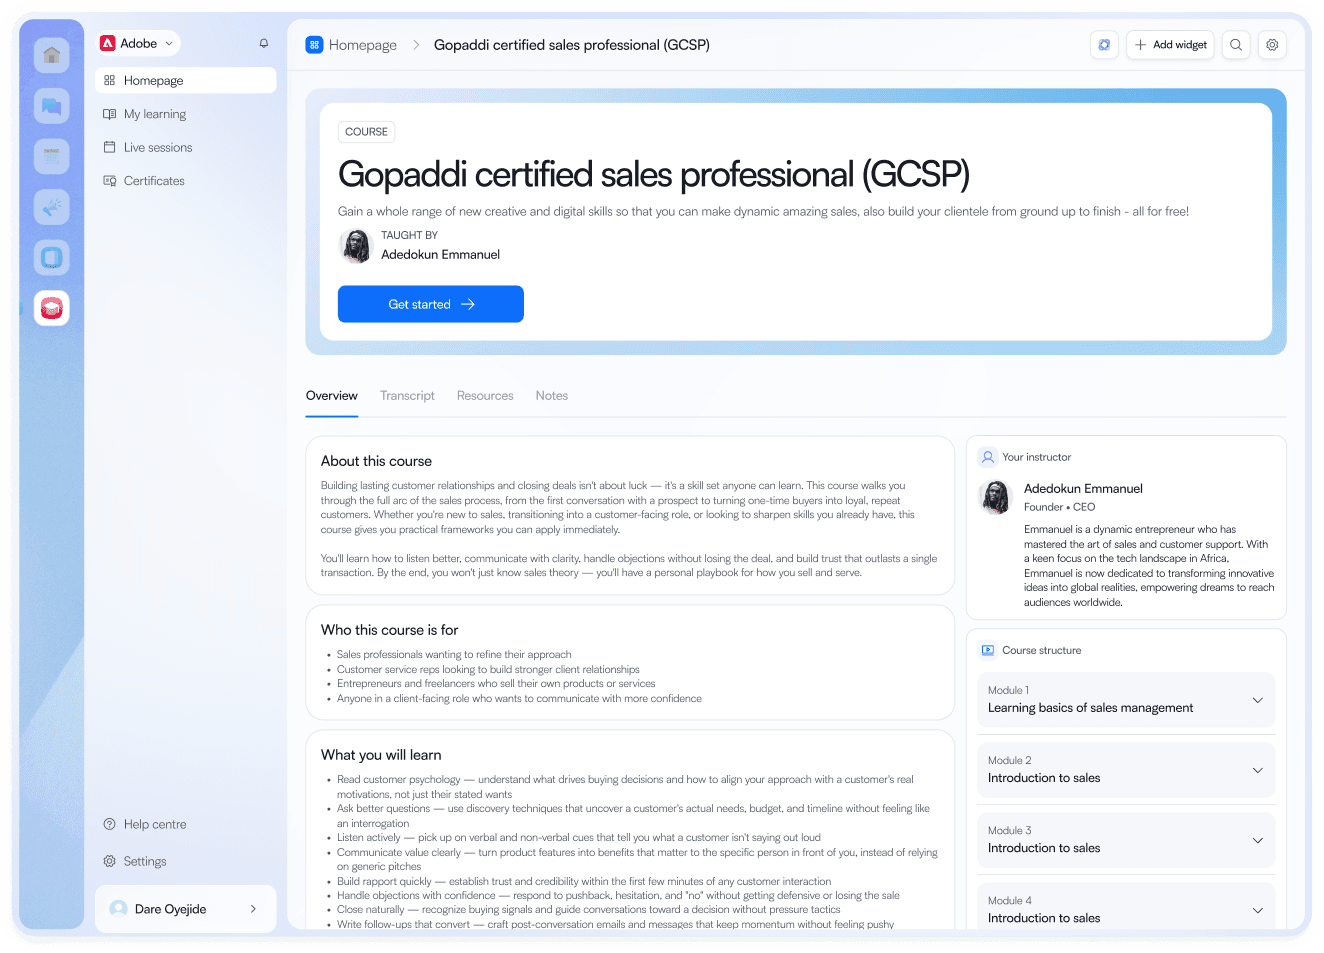Screen dimensions: 1324x953
Task: Click Add widget button
Action: 1170,45
